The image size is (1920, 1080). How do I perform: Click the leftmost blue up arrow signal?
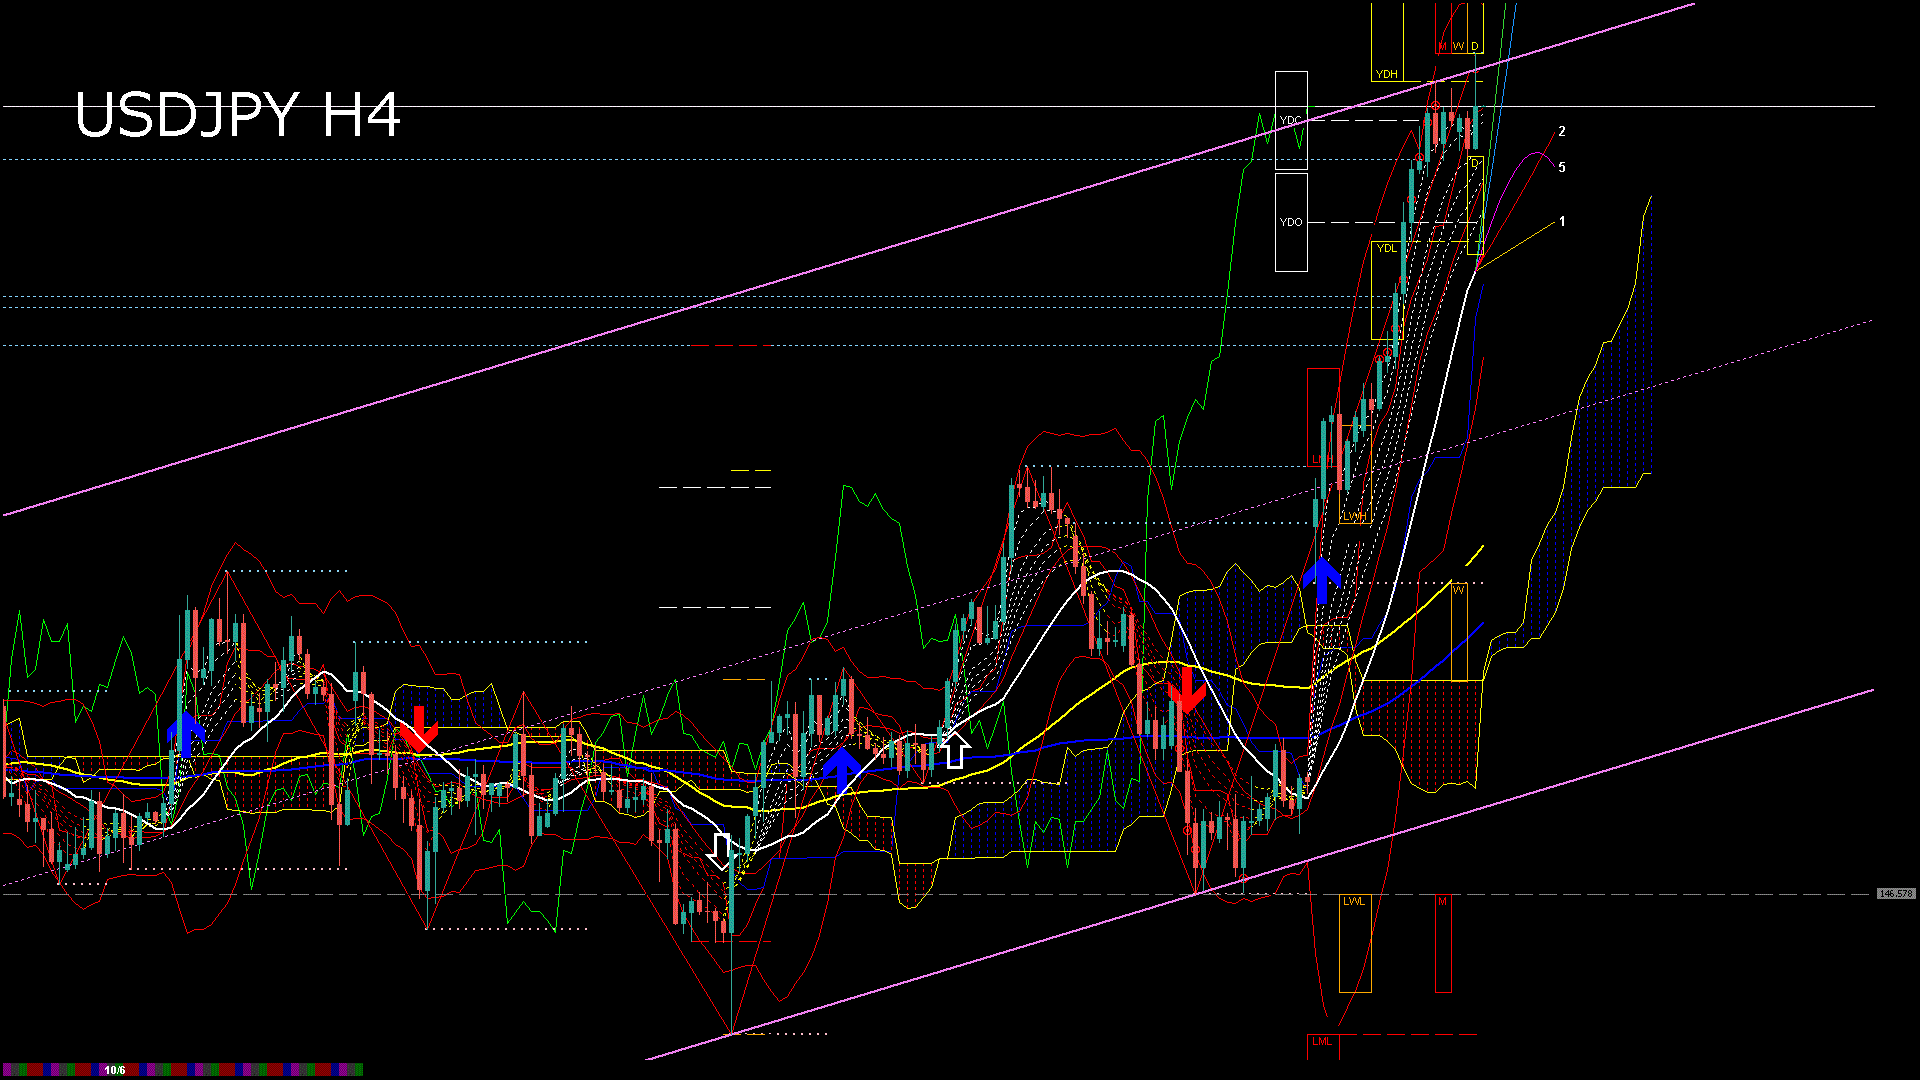pos(186,735)
